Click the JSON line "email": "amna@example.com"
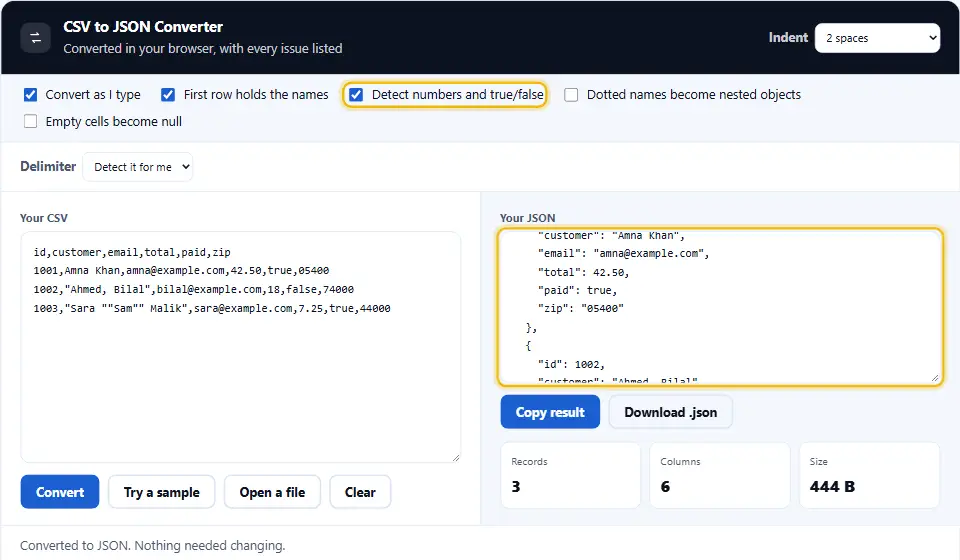The height and width of the screenshot is (560, 960). (623, 253)
